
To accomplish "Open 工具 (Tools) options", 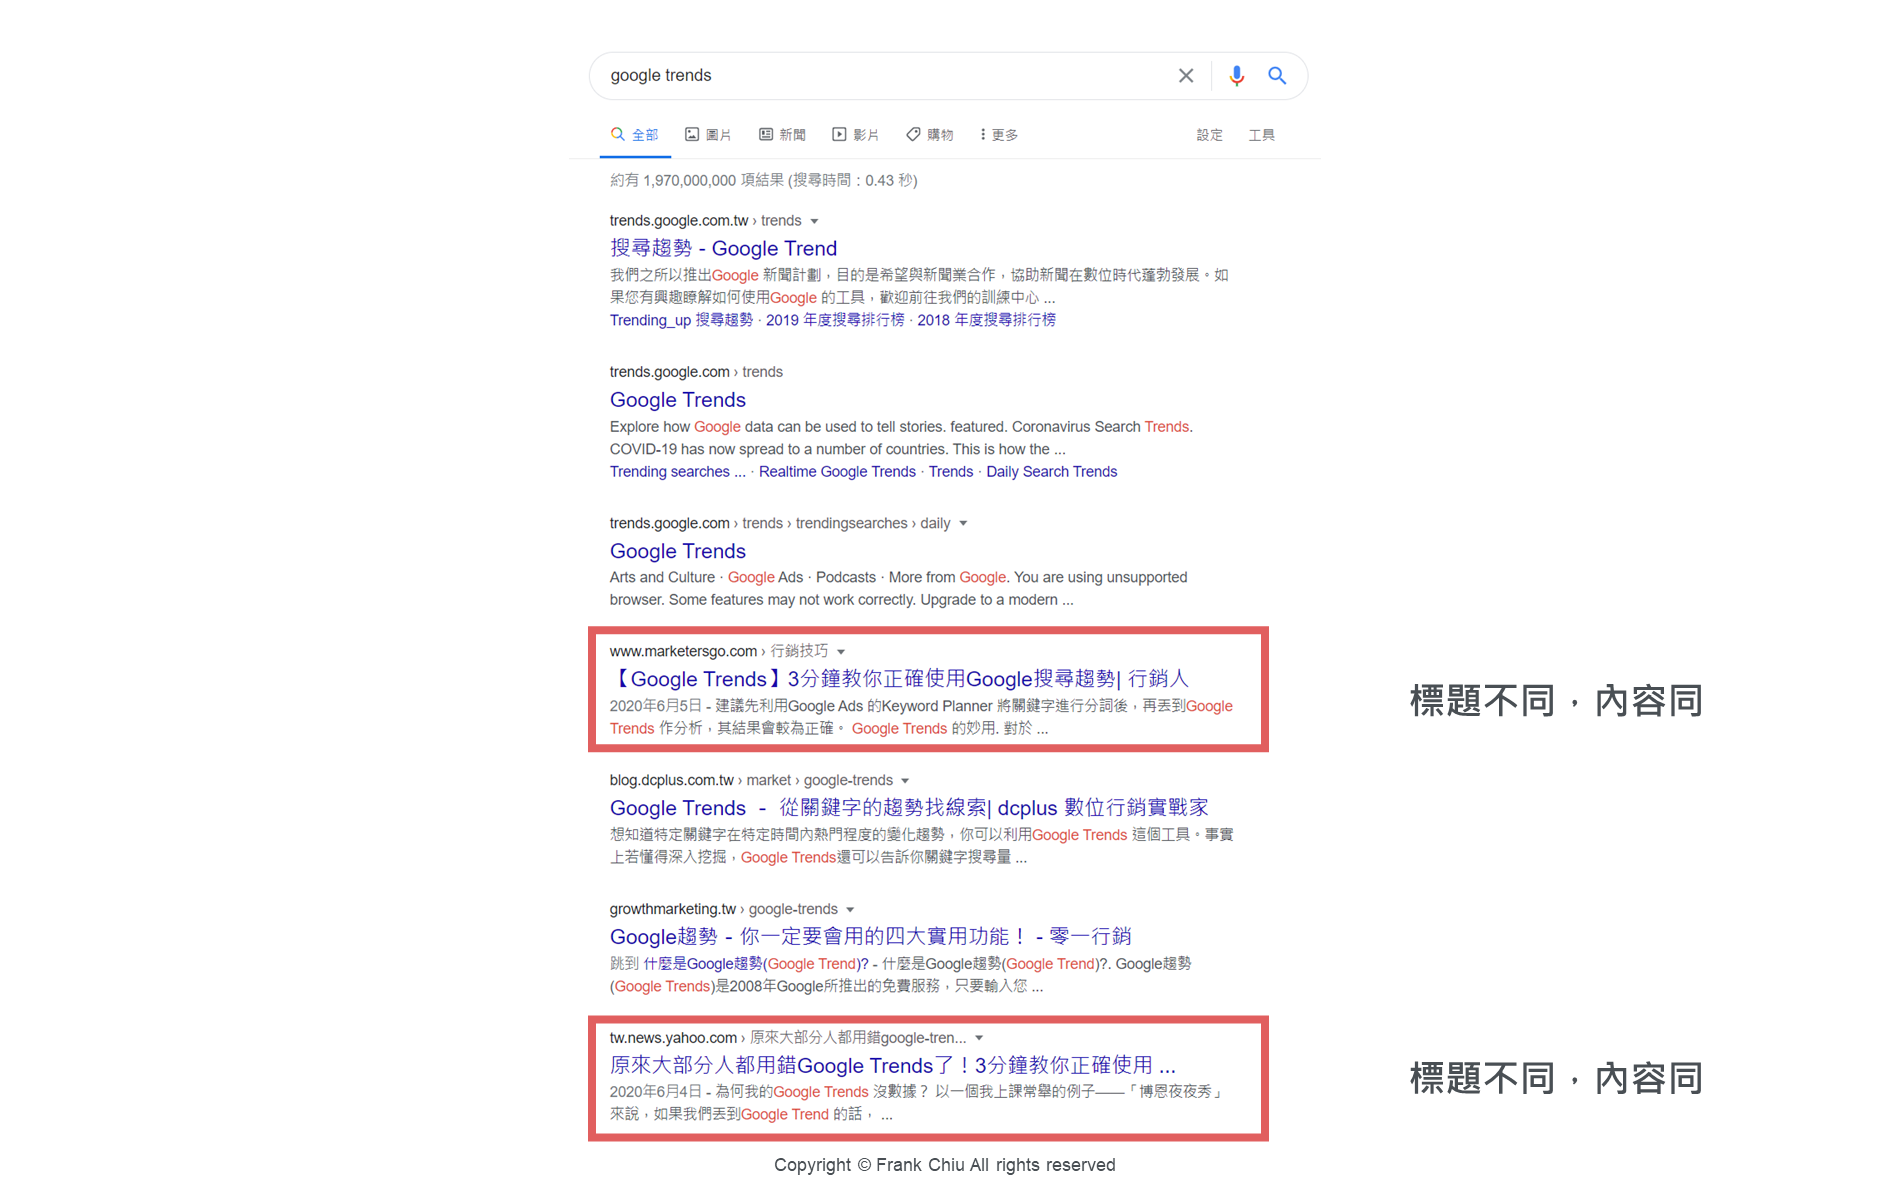I will click(x=1261, y=135).
